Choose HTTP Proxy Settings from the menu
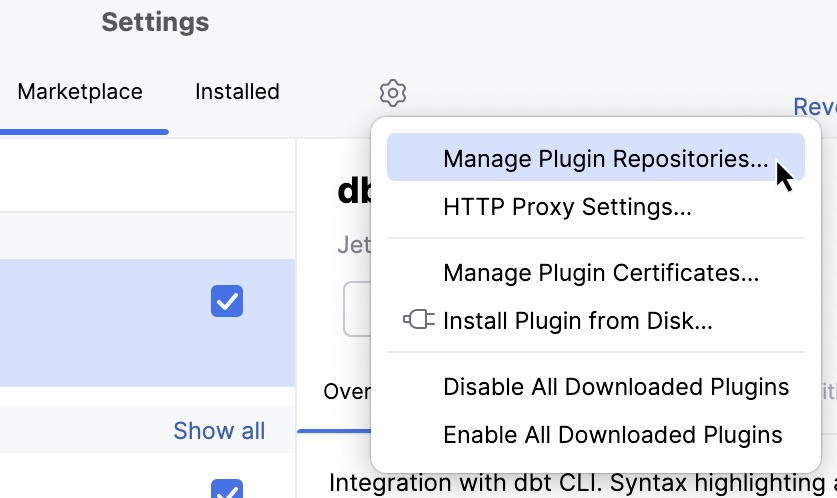This screenshot has height=498, width=837. point(567,207)
